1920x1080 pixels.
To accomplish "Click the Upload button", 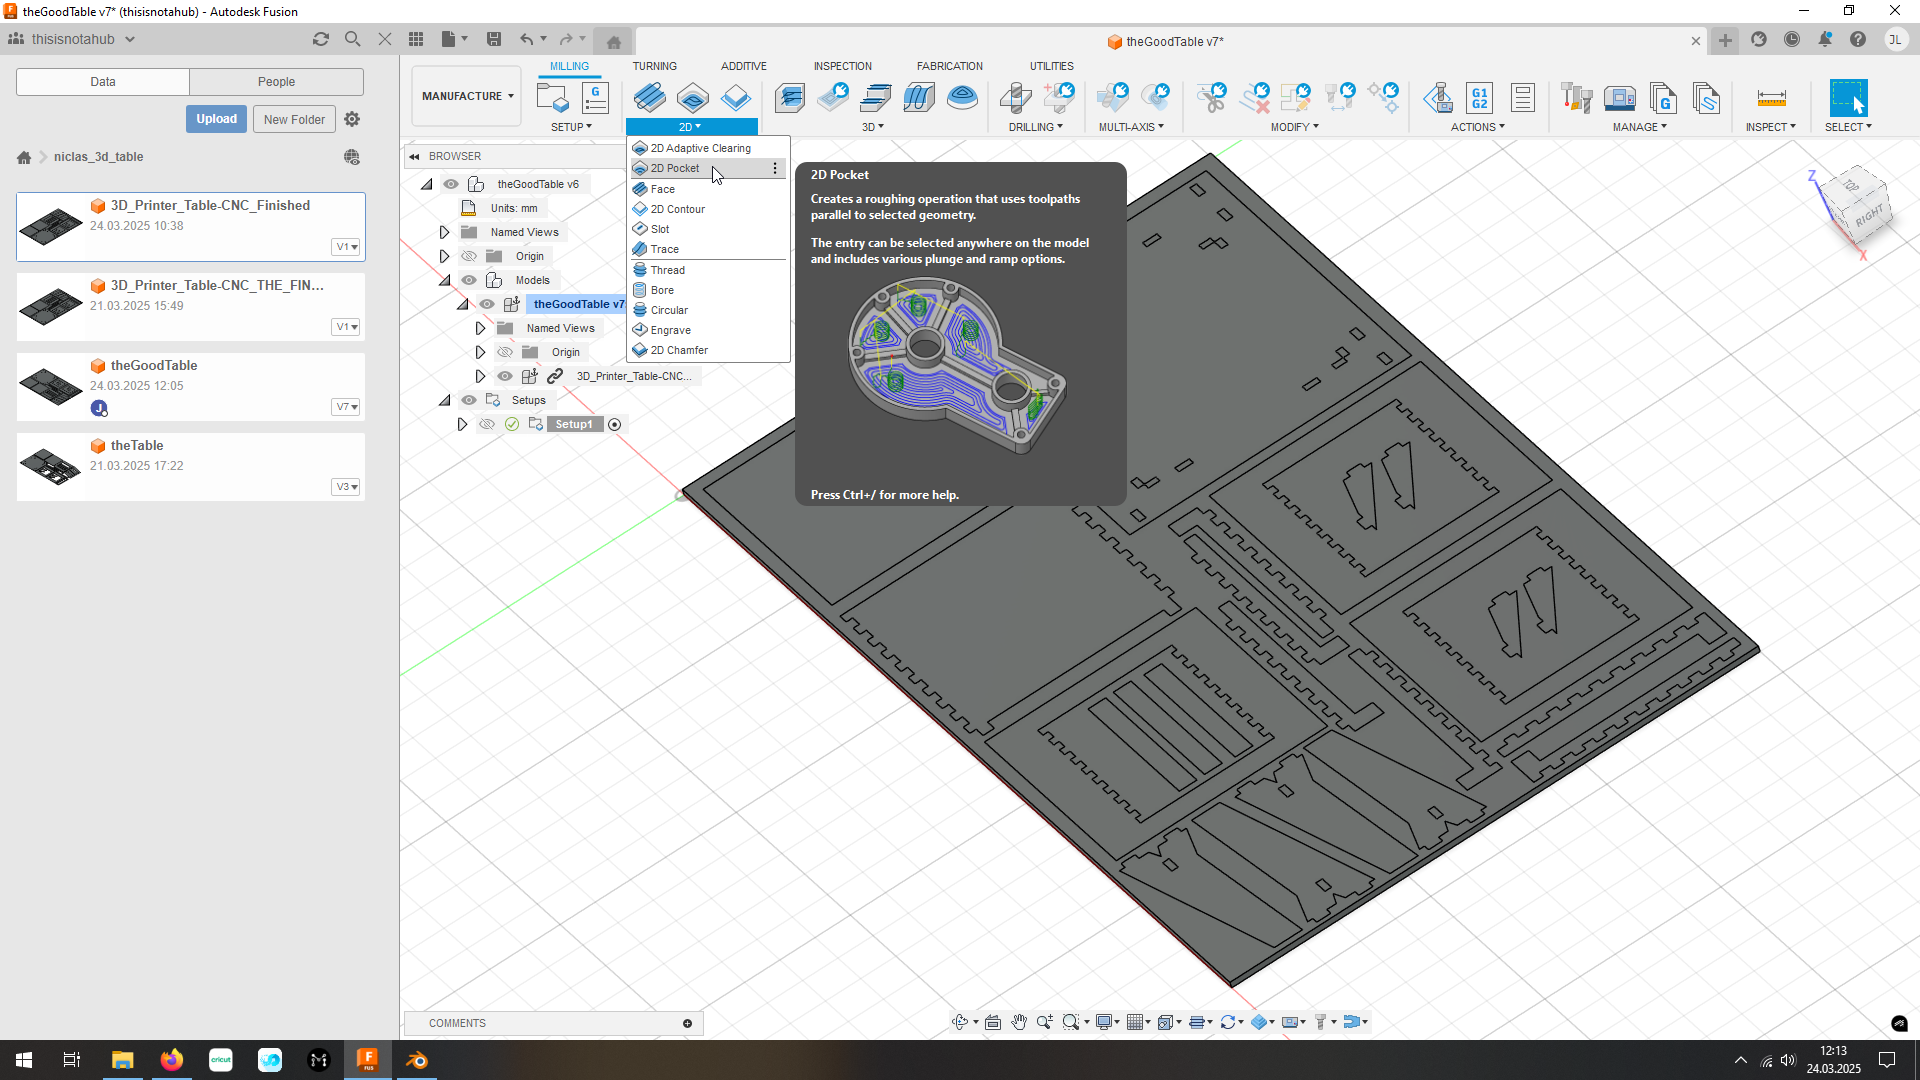I will 216,119.
